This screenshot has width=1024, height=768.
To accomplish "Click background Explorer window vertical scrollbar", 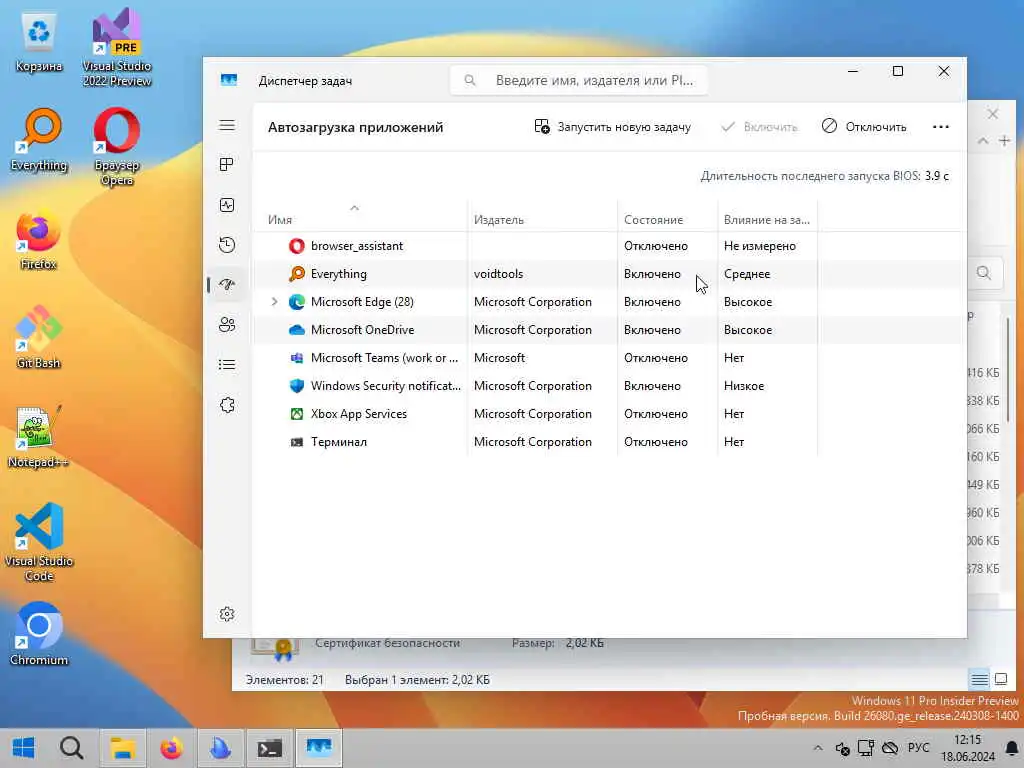I will pos(1009,370).
